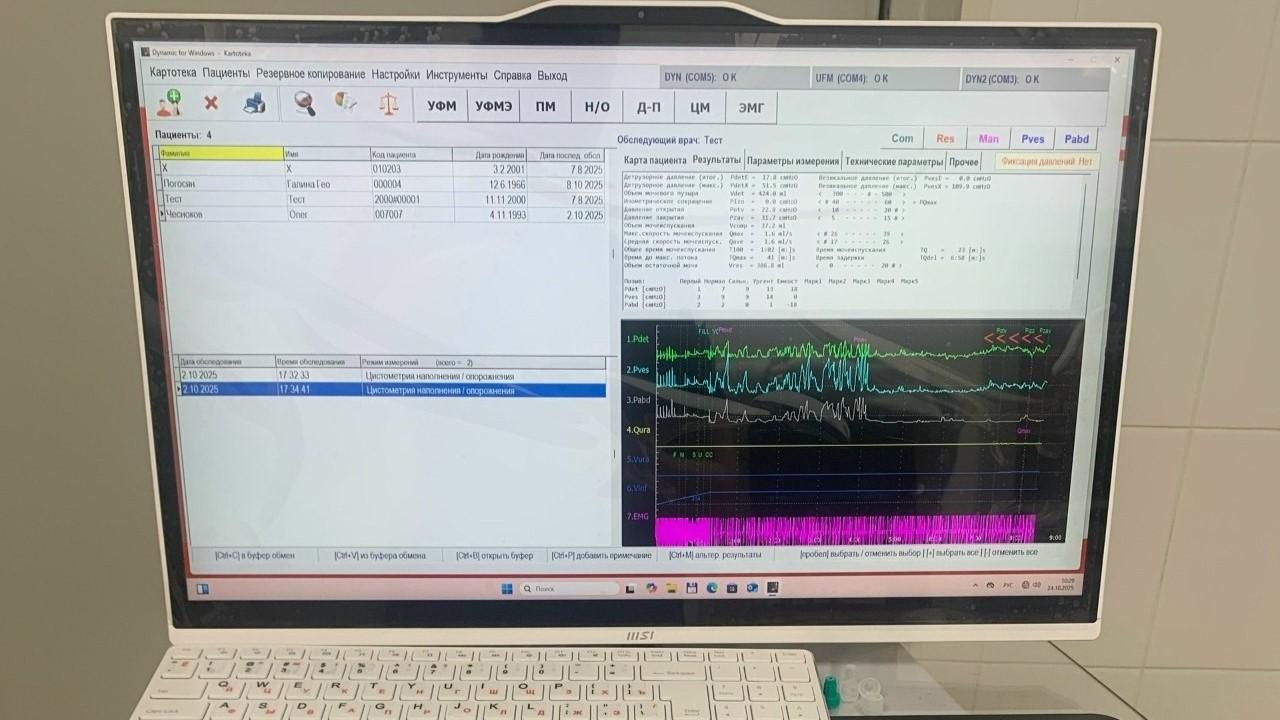Viewport: 1280px width, 720px height.
Task: Click the Edge browser taskbar icon
Action: pos(710,588)
